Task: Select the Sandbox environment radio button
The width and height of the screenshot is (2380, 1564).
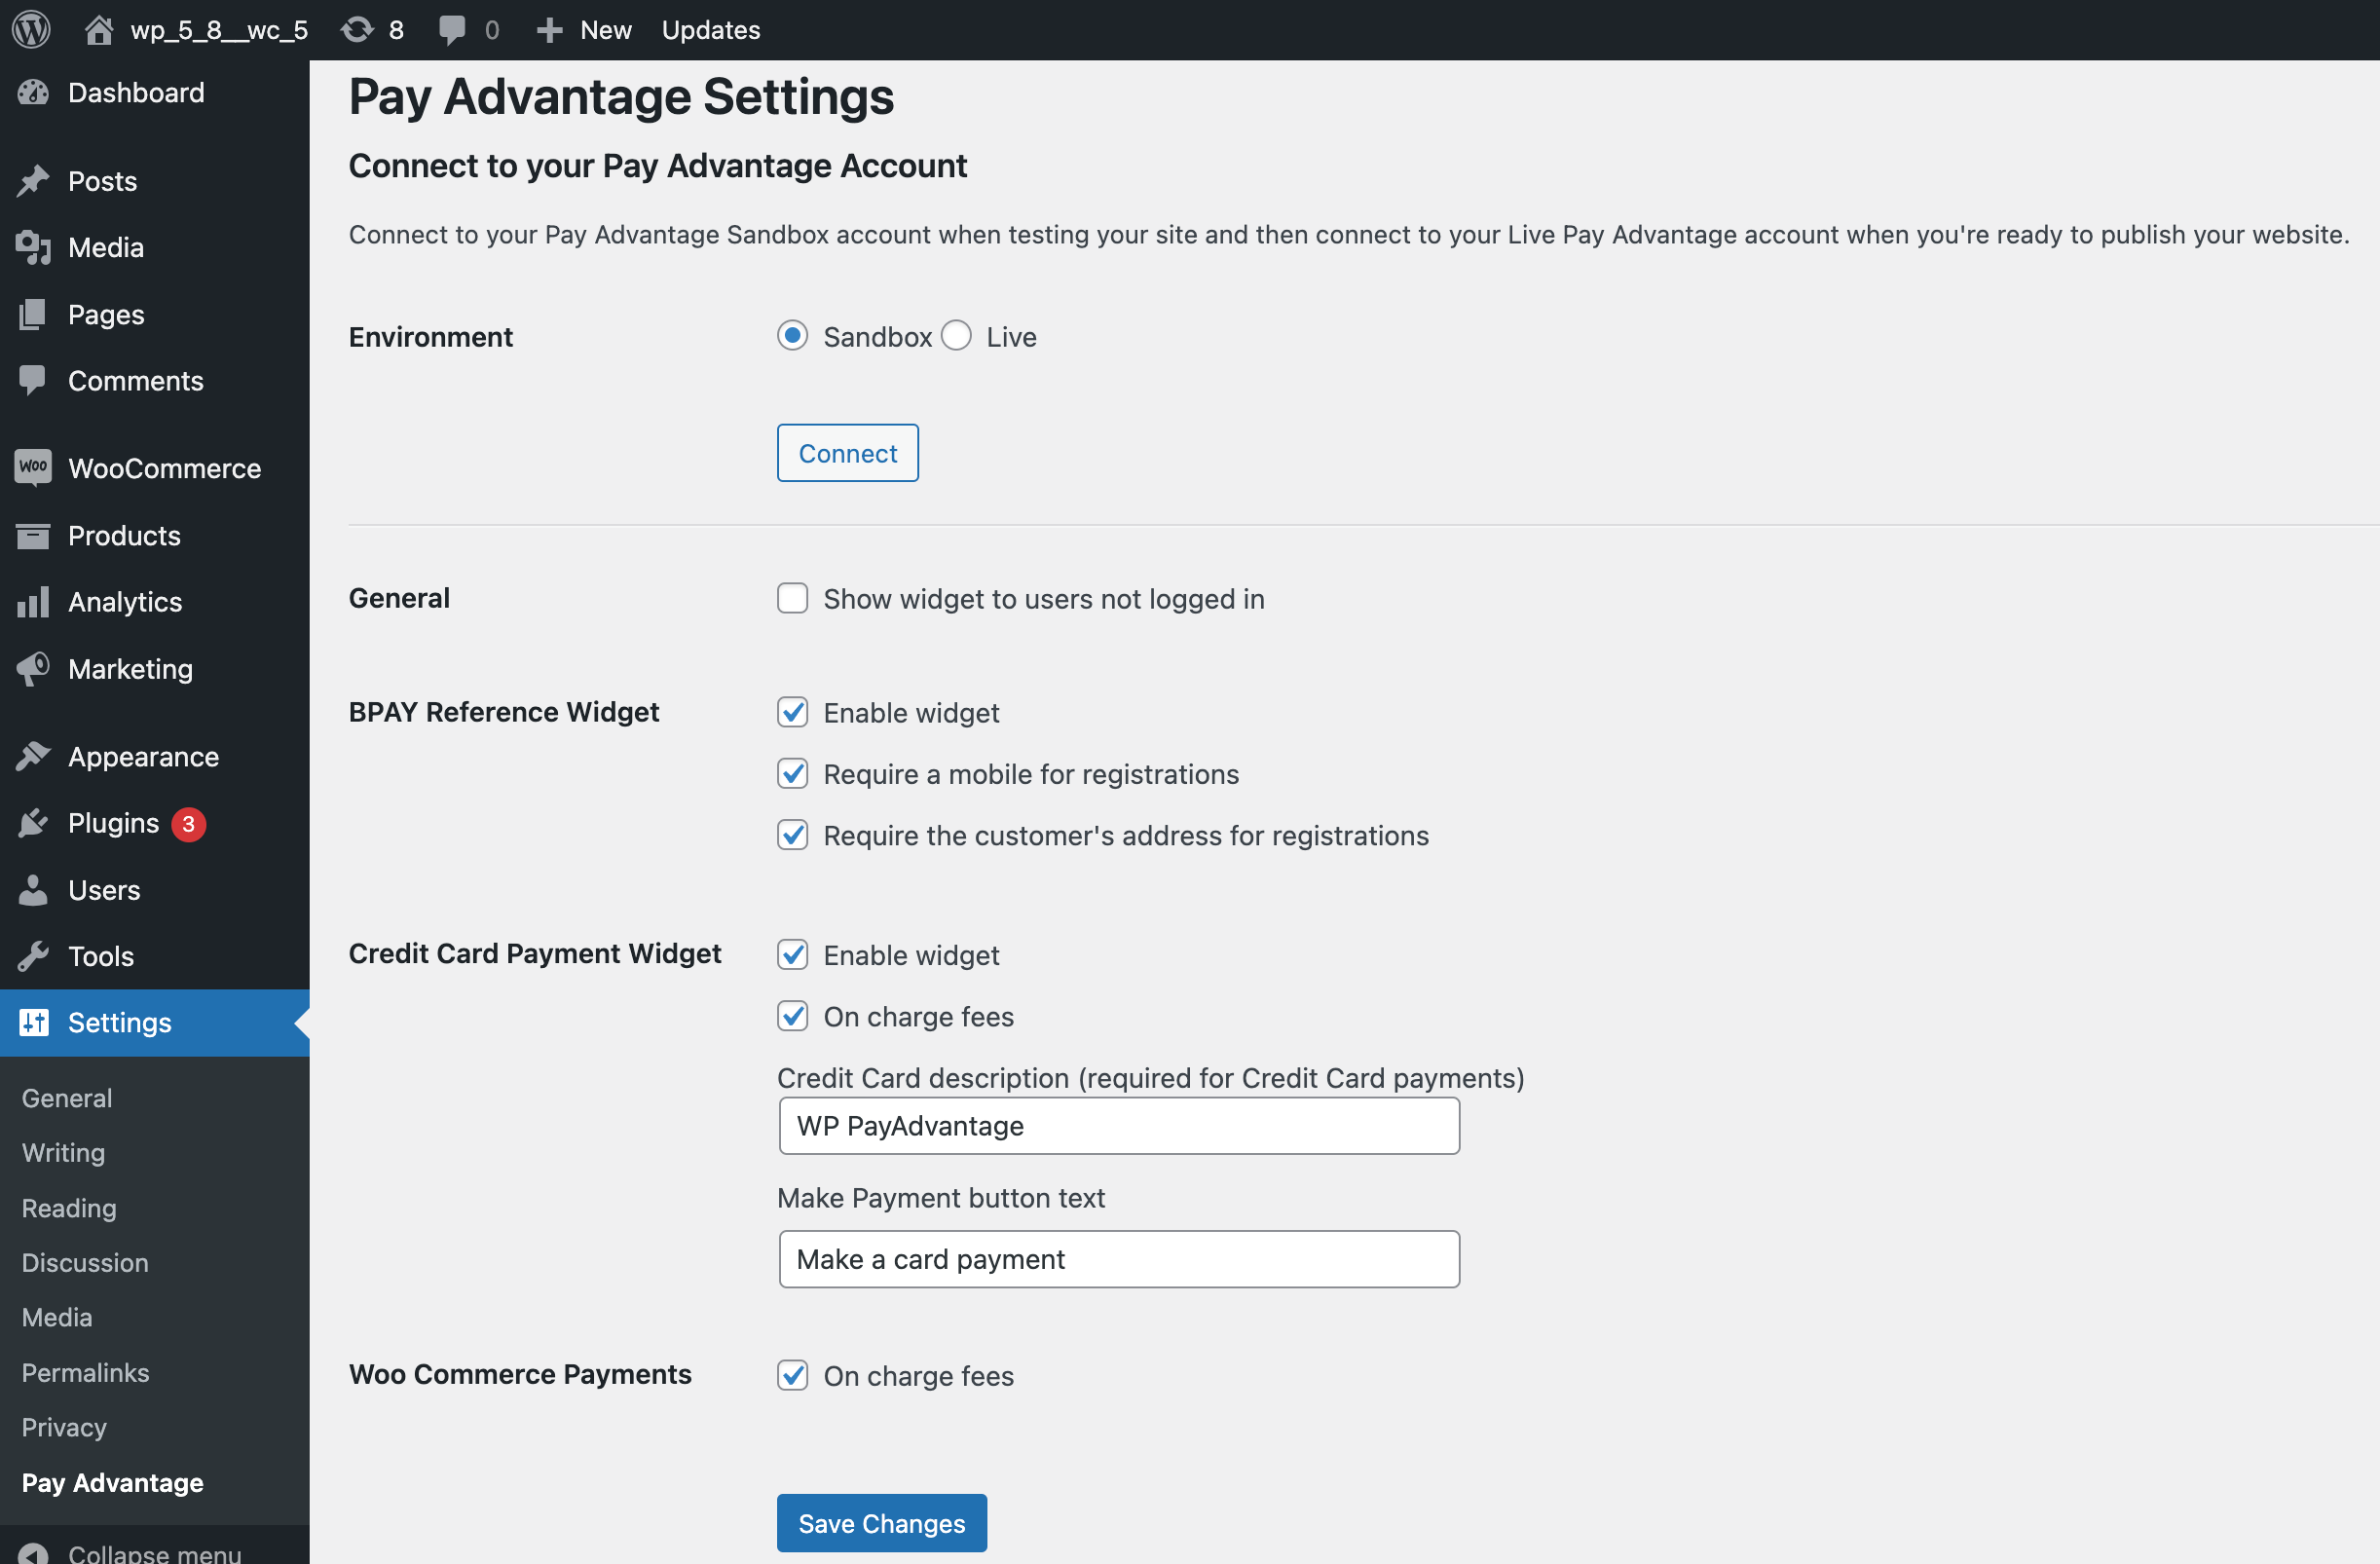Action: tap(792, 336)
